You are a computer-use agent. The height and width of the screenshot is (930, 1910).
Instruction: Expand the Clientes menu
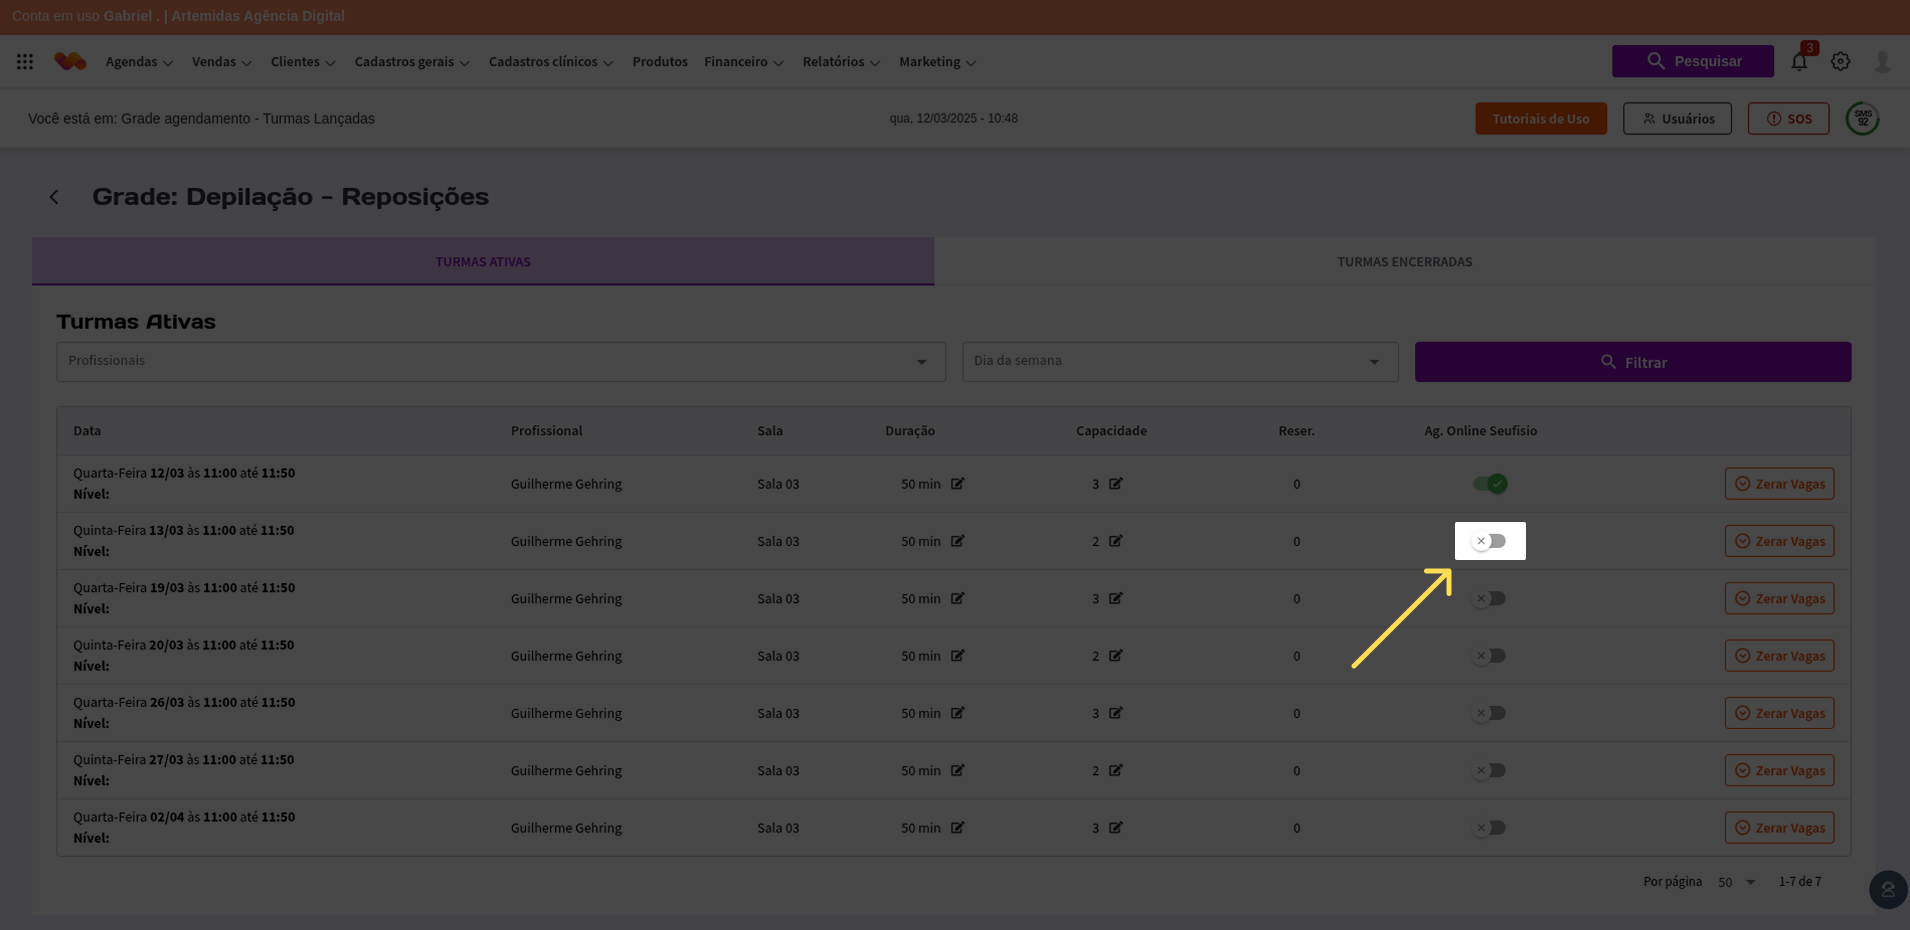point(303,62)
